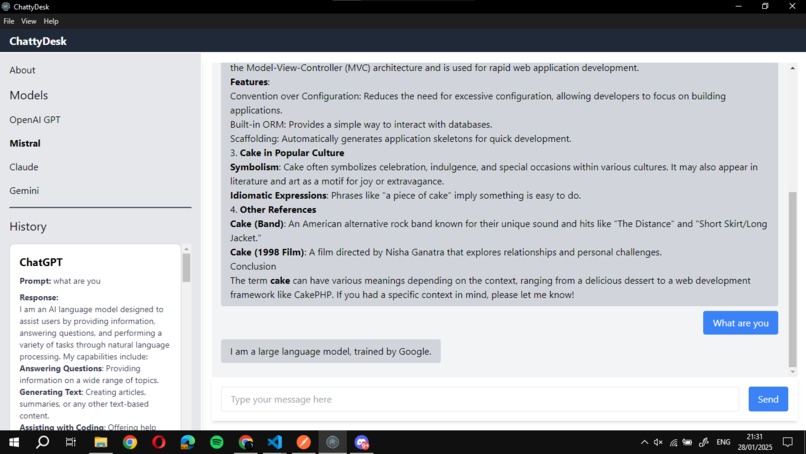Click the History section heading

(28, 227)
